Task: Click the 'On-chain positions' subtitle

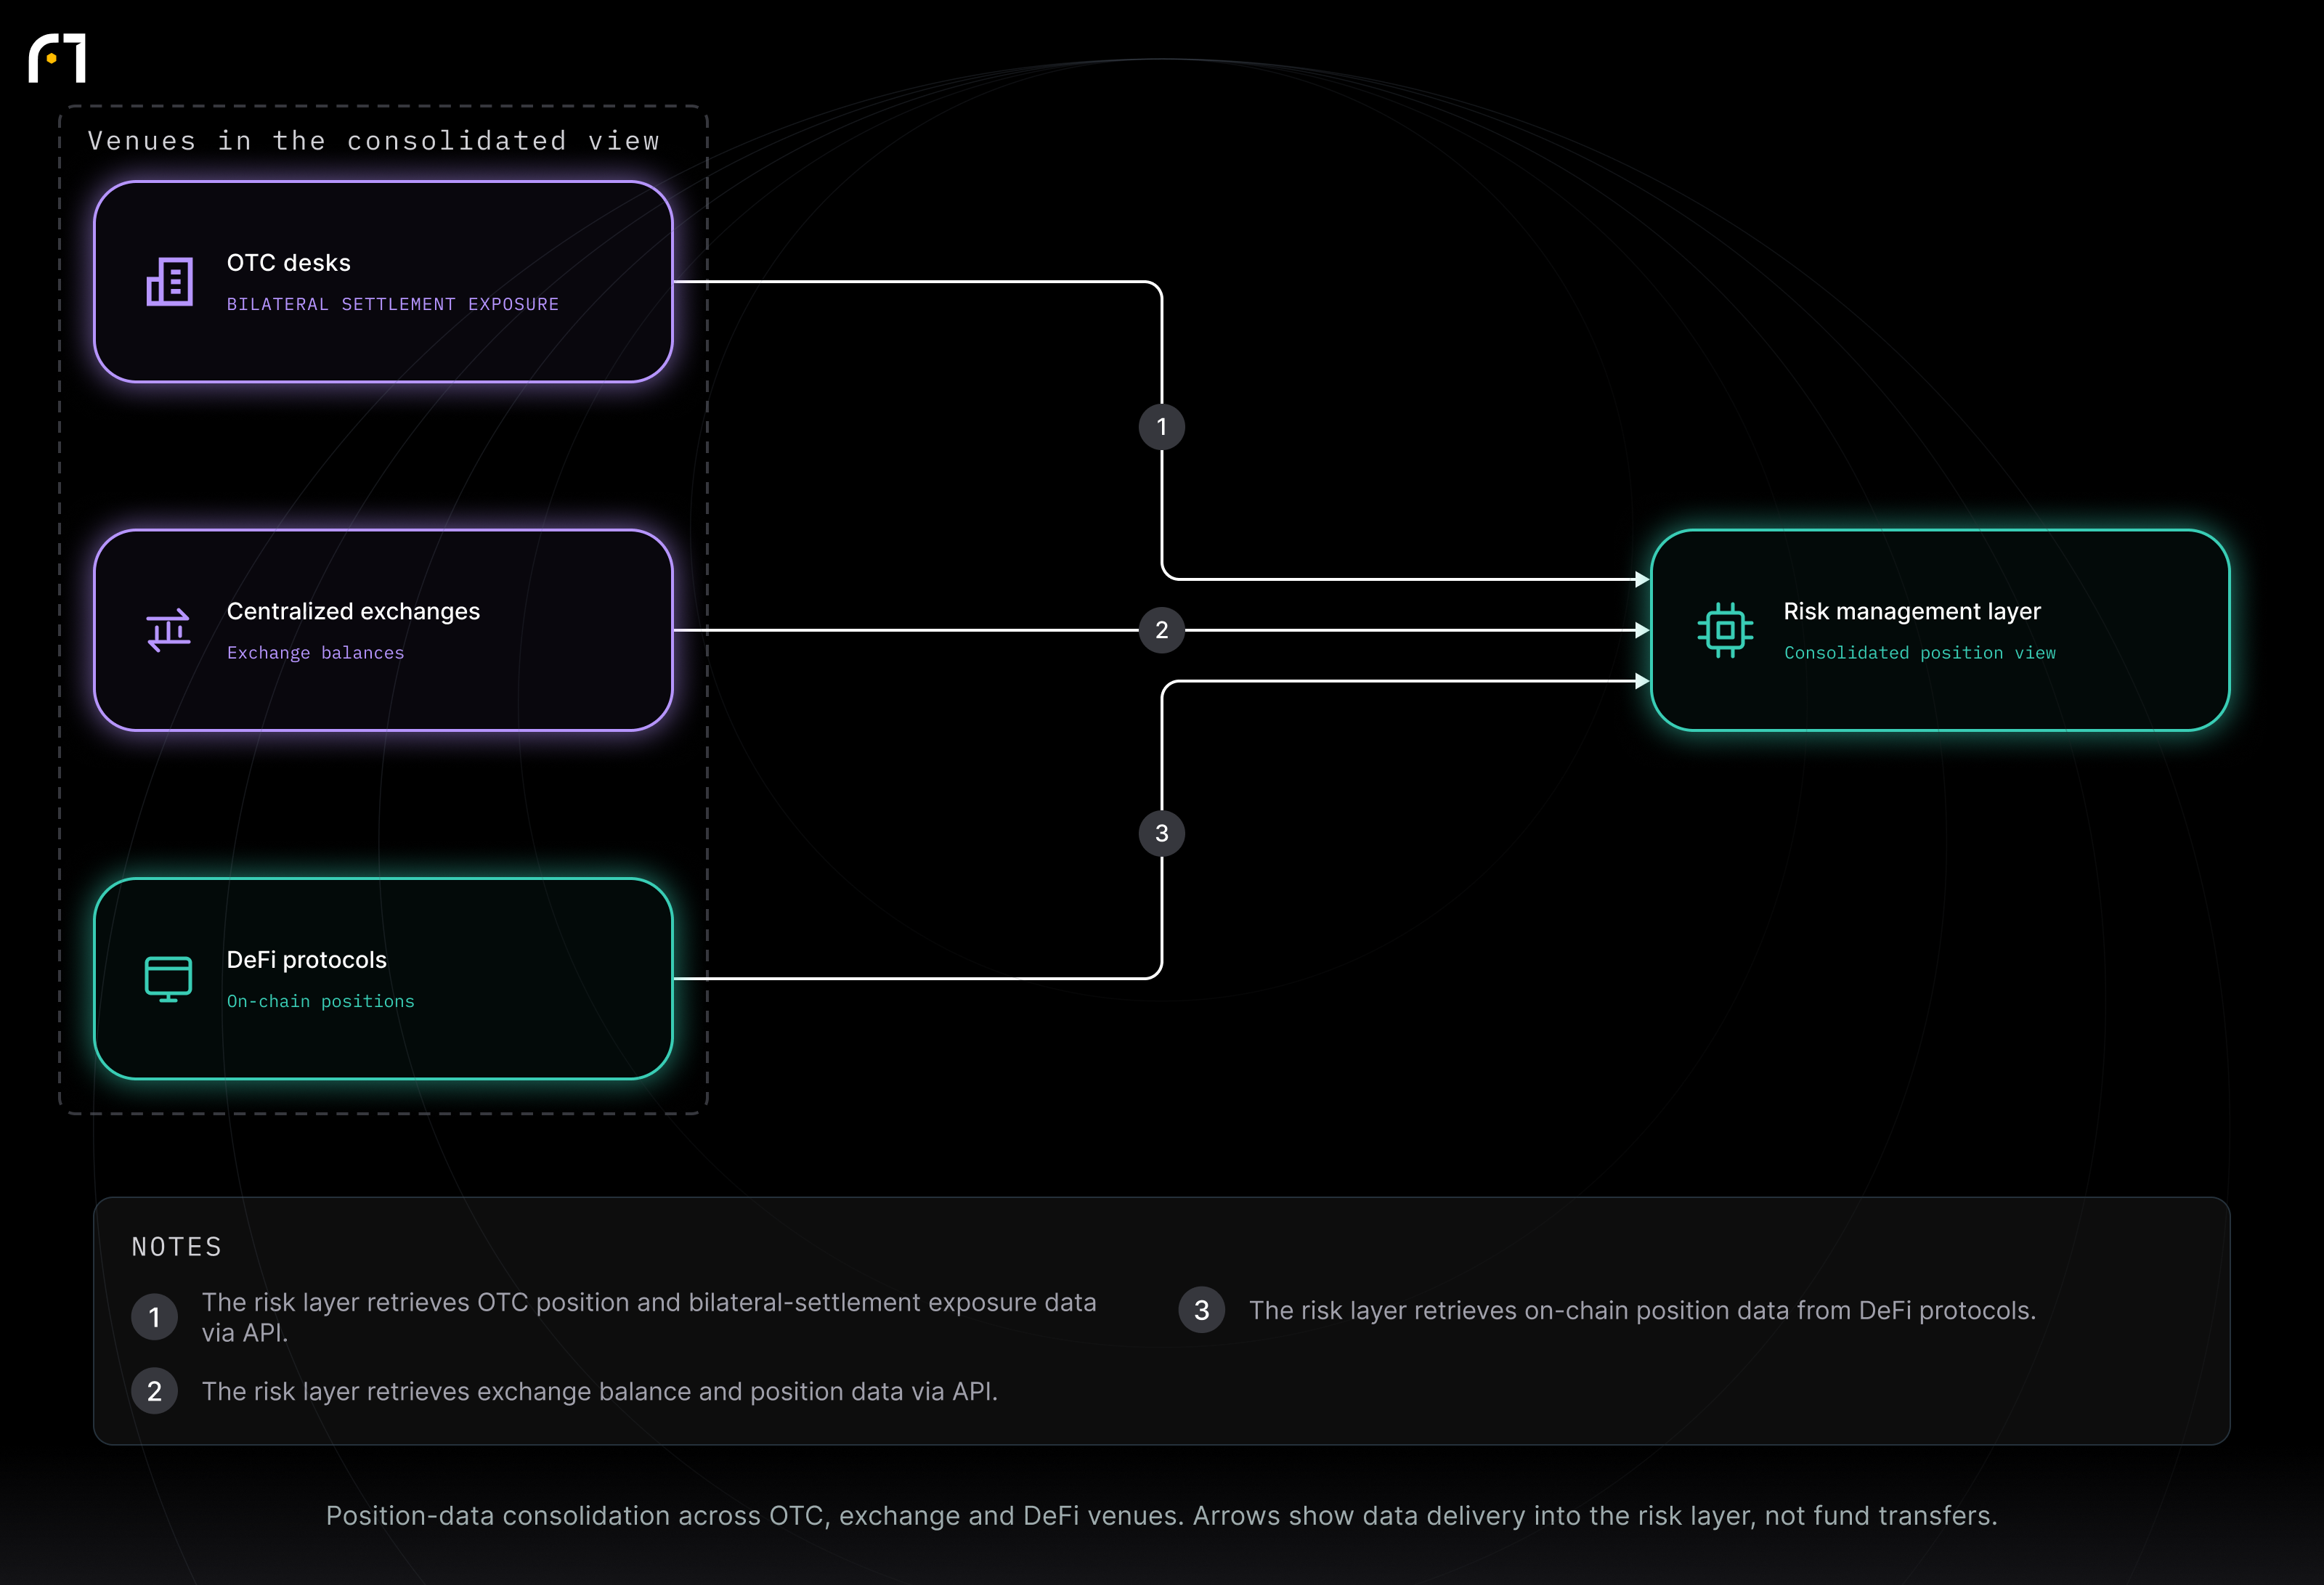Action: pos(321,1001)
